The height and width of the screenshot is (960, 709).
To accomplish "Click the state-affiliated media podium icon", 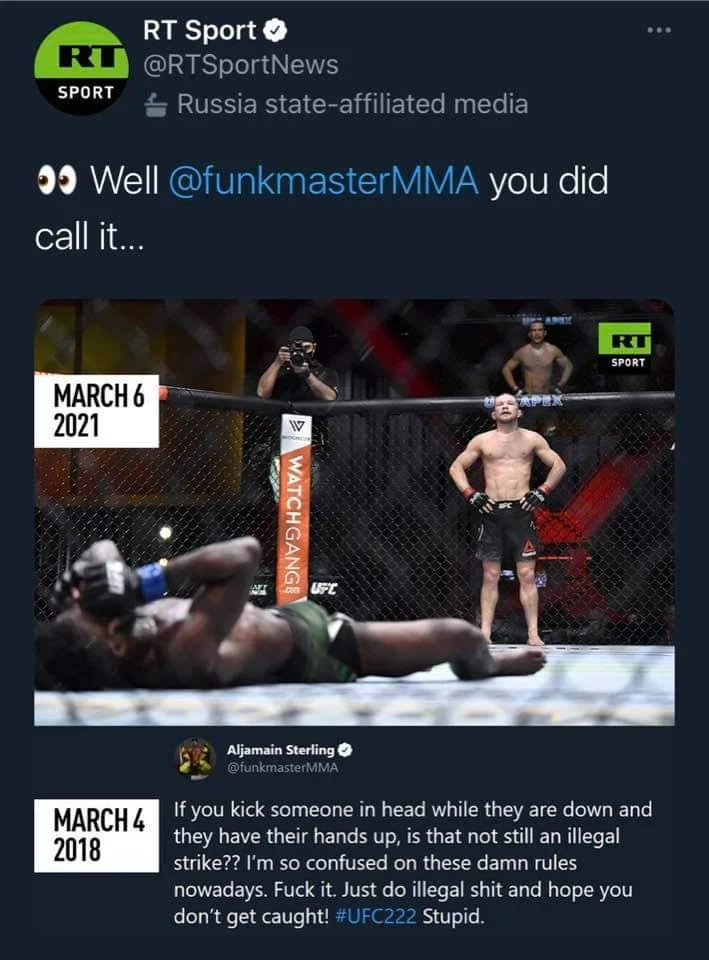I will [156, 105].
